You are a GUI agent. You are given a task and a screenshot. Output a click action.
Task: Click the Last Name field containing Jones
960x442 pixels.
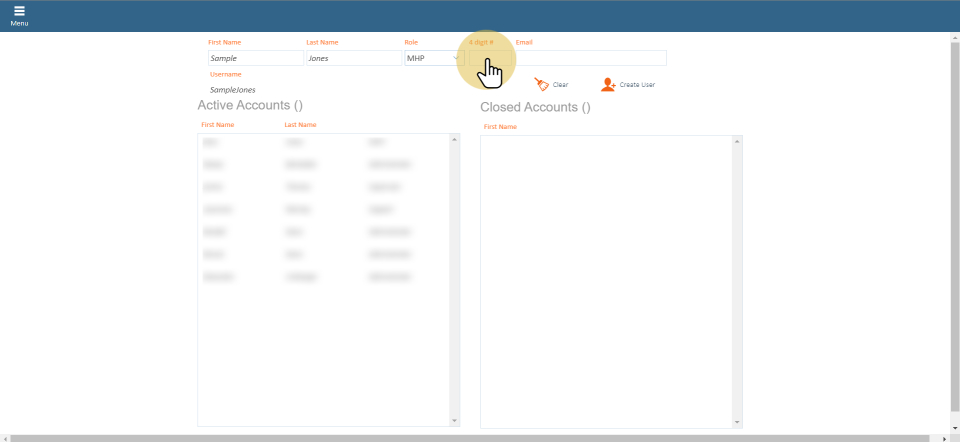click(352, 58)
